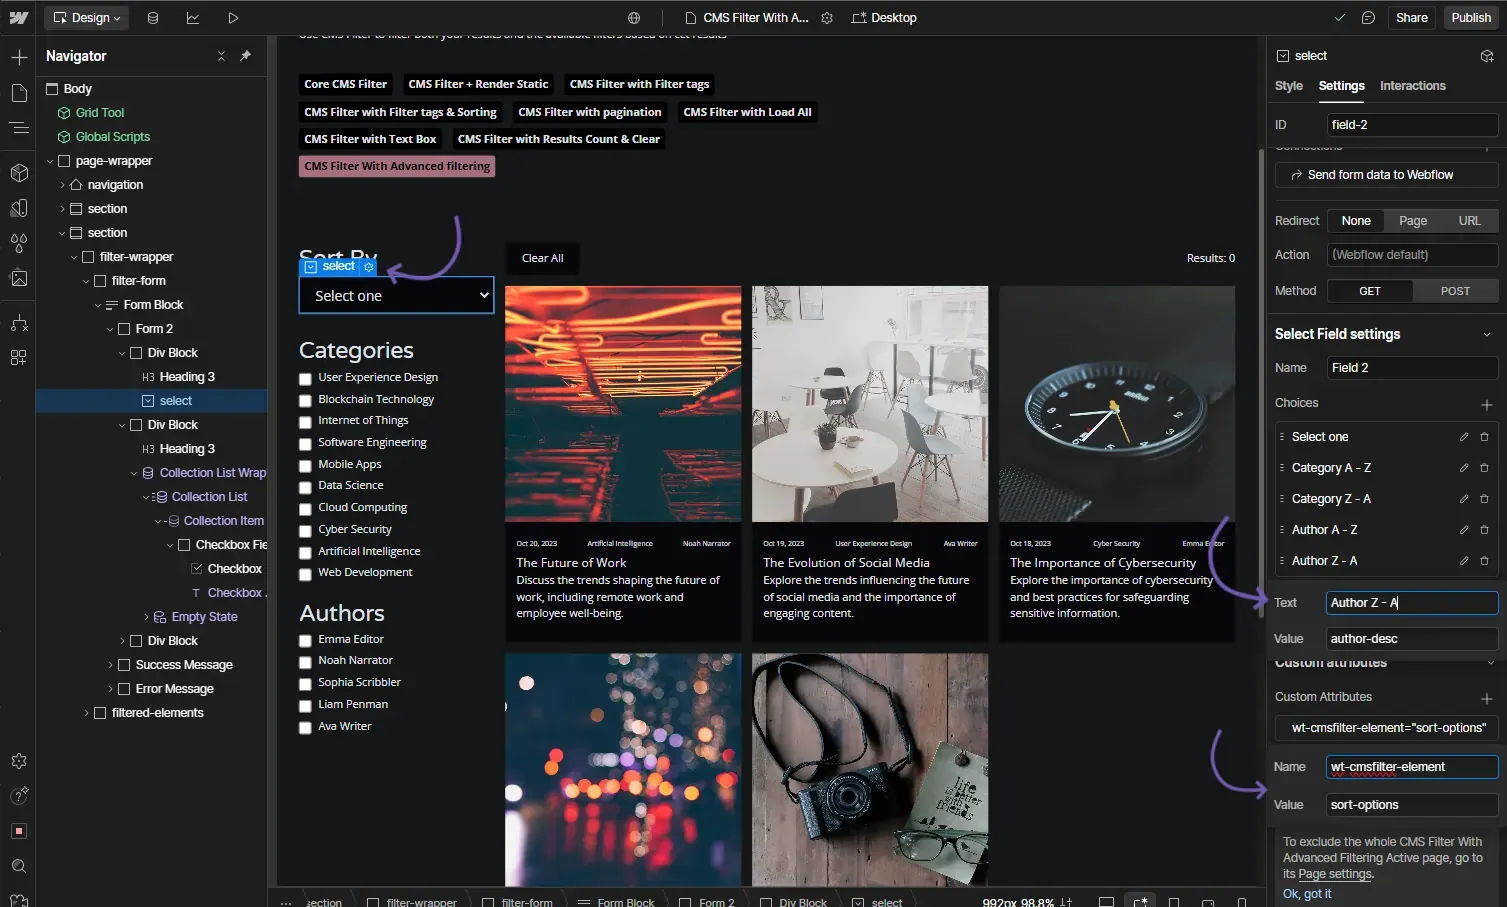Collapse the Select Field settings section
The width and height of the screenshot is (1507, 907).
(x=1487, y=335)
